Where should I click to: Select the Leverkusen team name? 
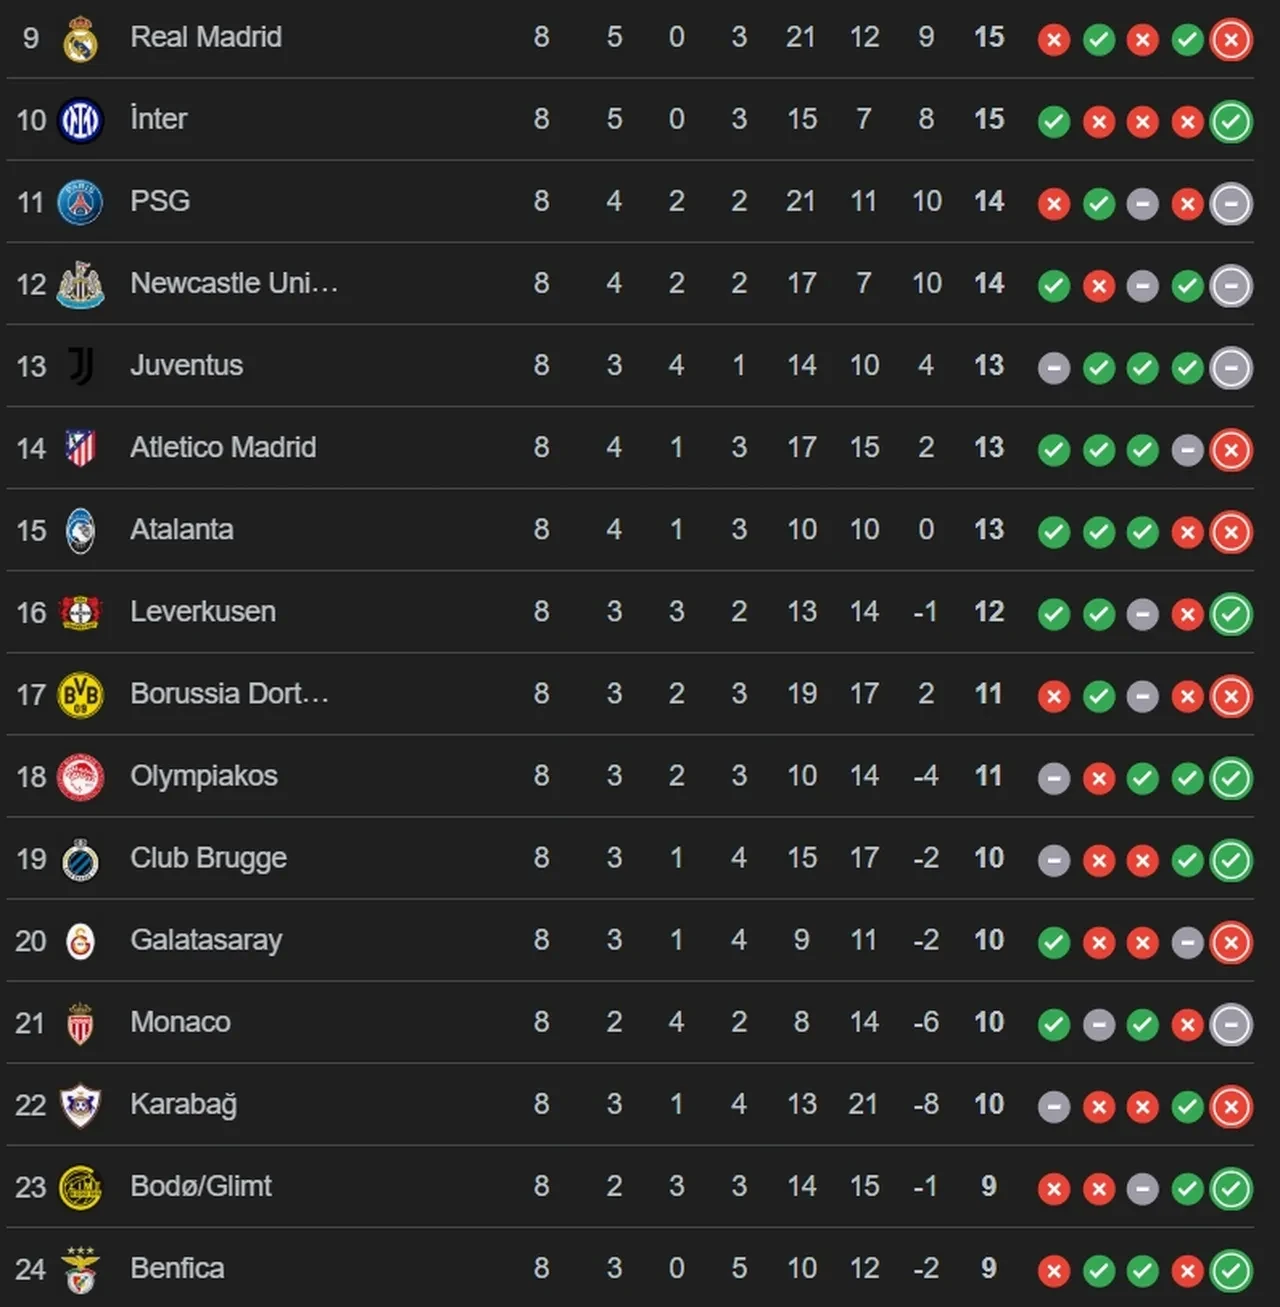(x=203, y=612)
